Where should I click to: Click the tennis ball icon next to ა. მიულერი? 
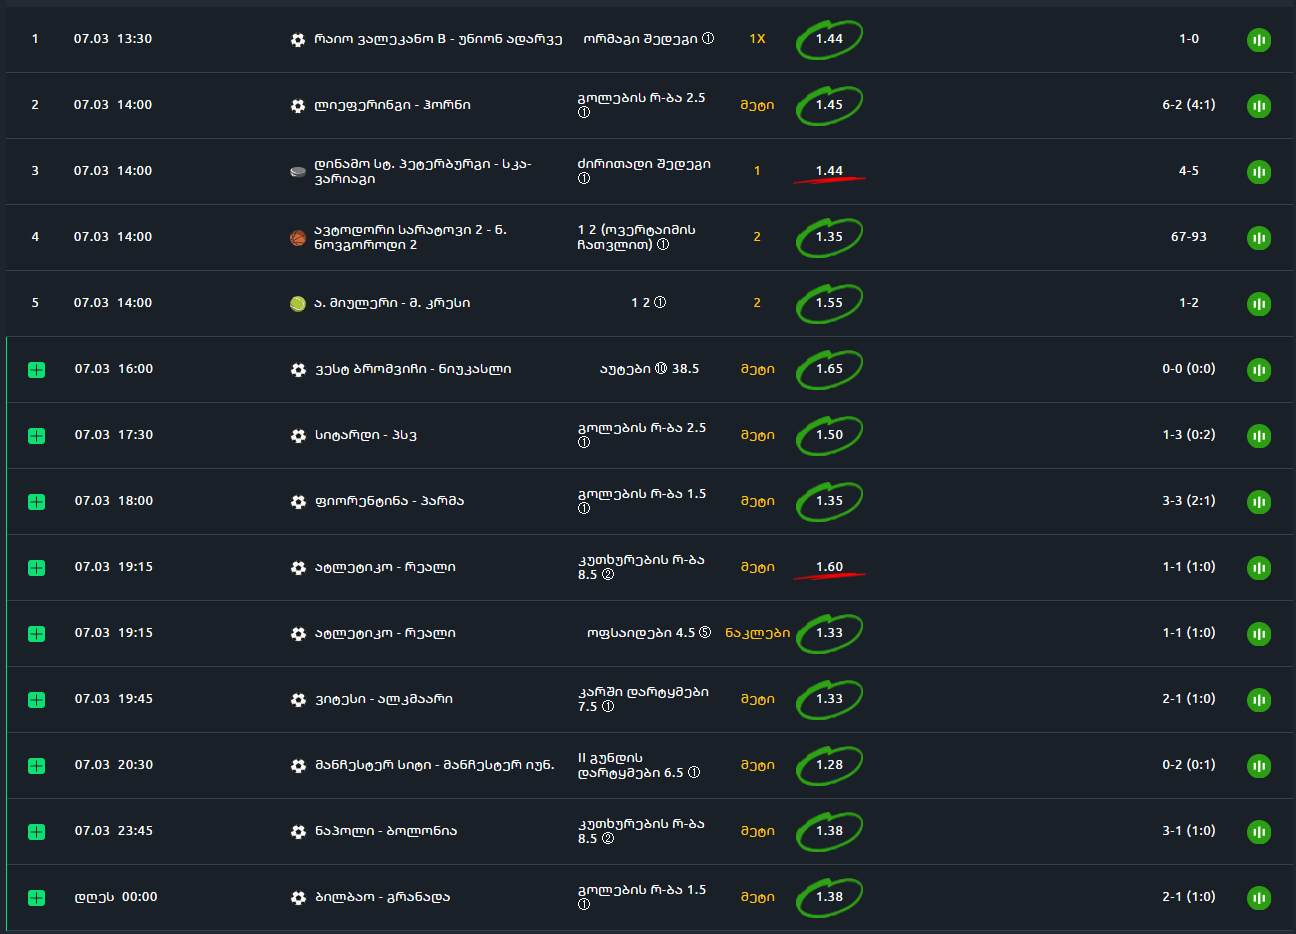coord(297,303)
